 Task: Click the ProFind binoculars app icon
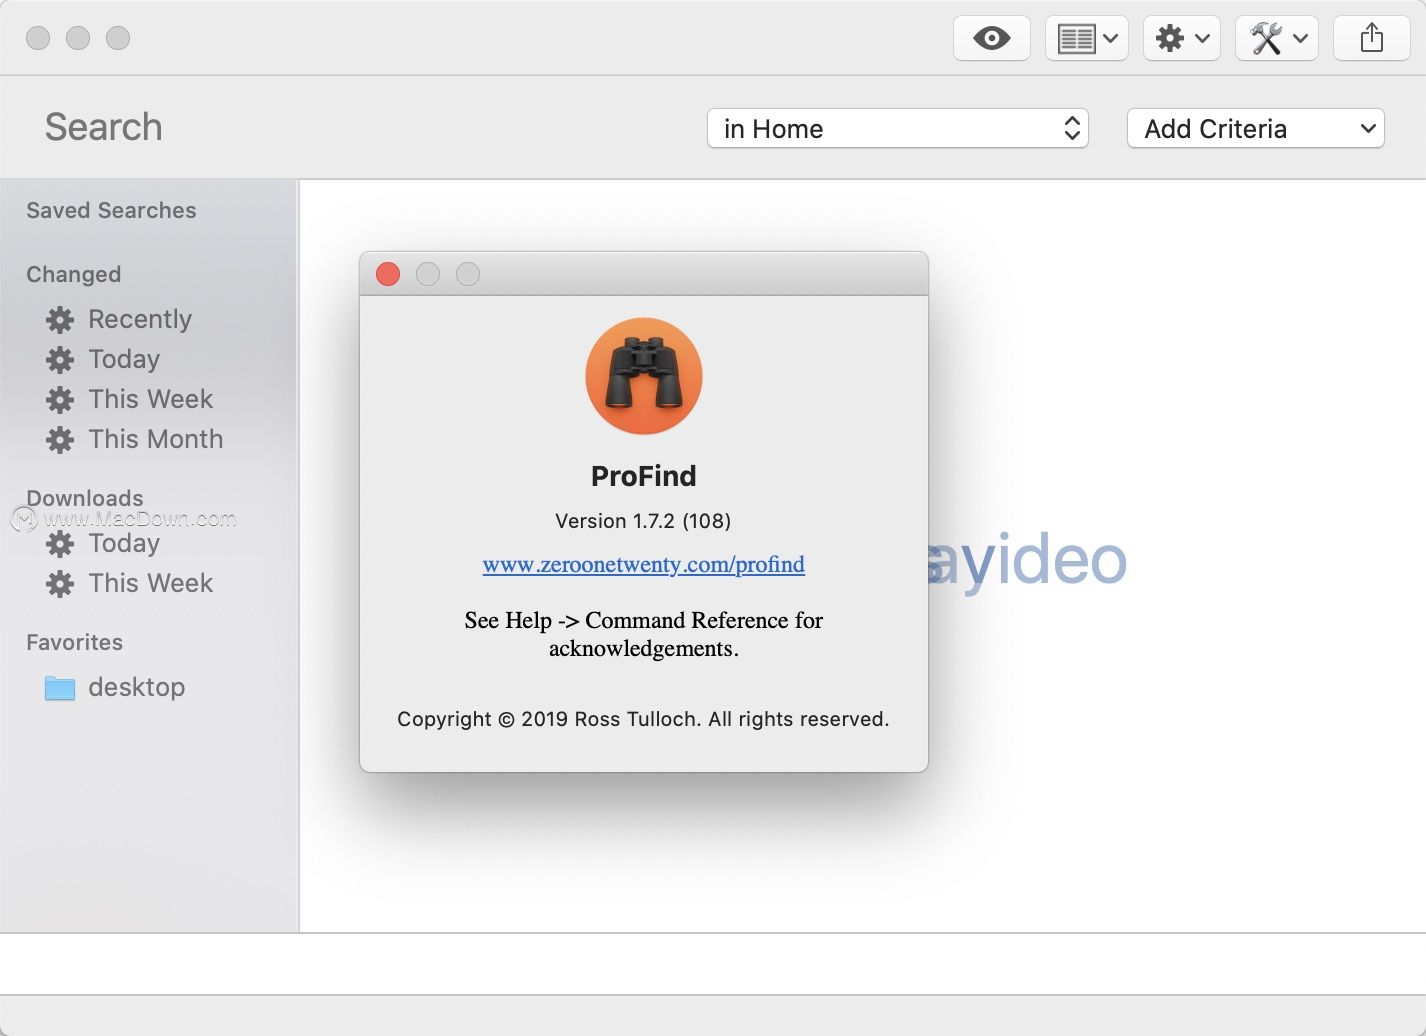tap(644, 376)
